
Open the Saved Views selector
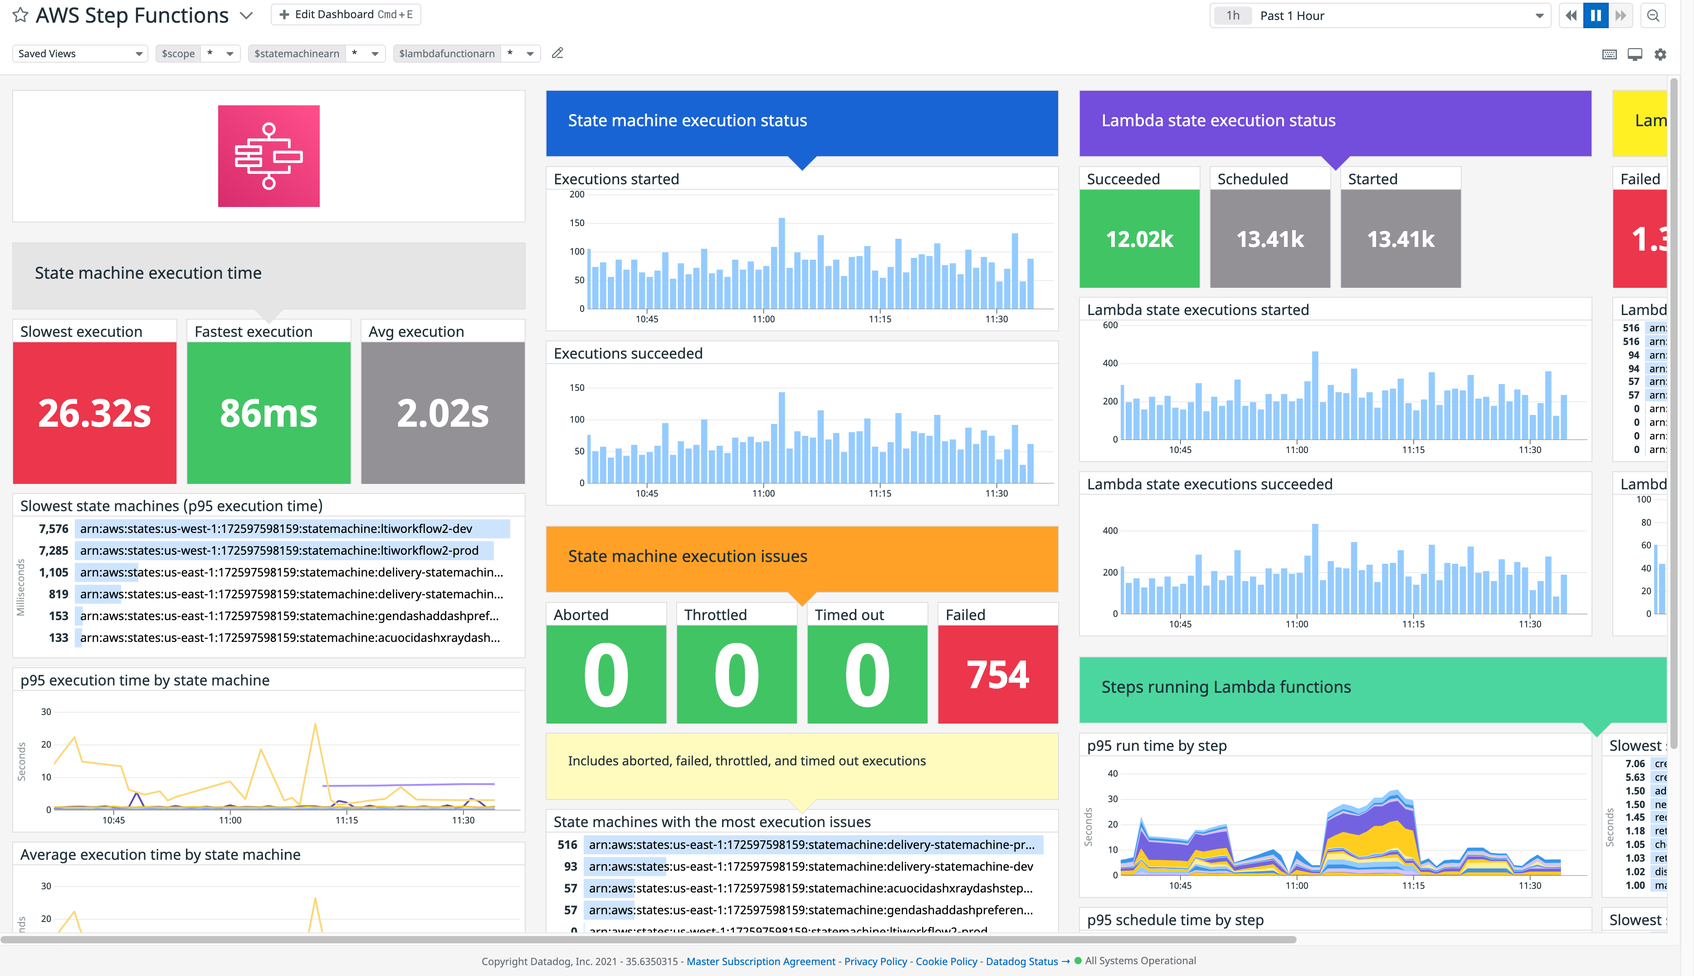click(x=79, y=53)
